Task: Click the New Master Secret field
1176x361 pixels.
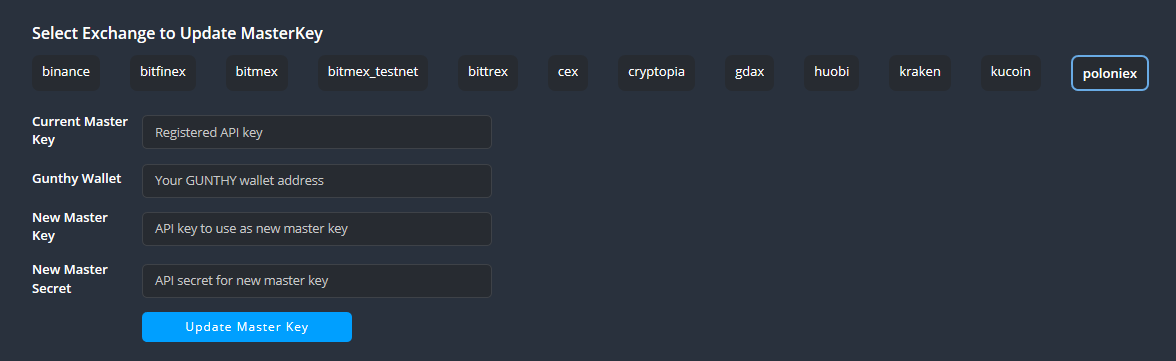Action: pyautogui.click(x=316, y=281)
